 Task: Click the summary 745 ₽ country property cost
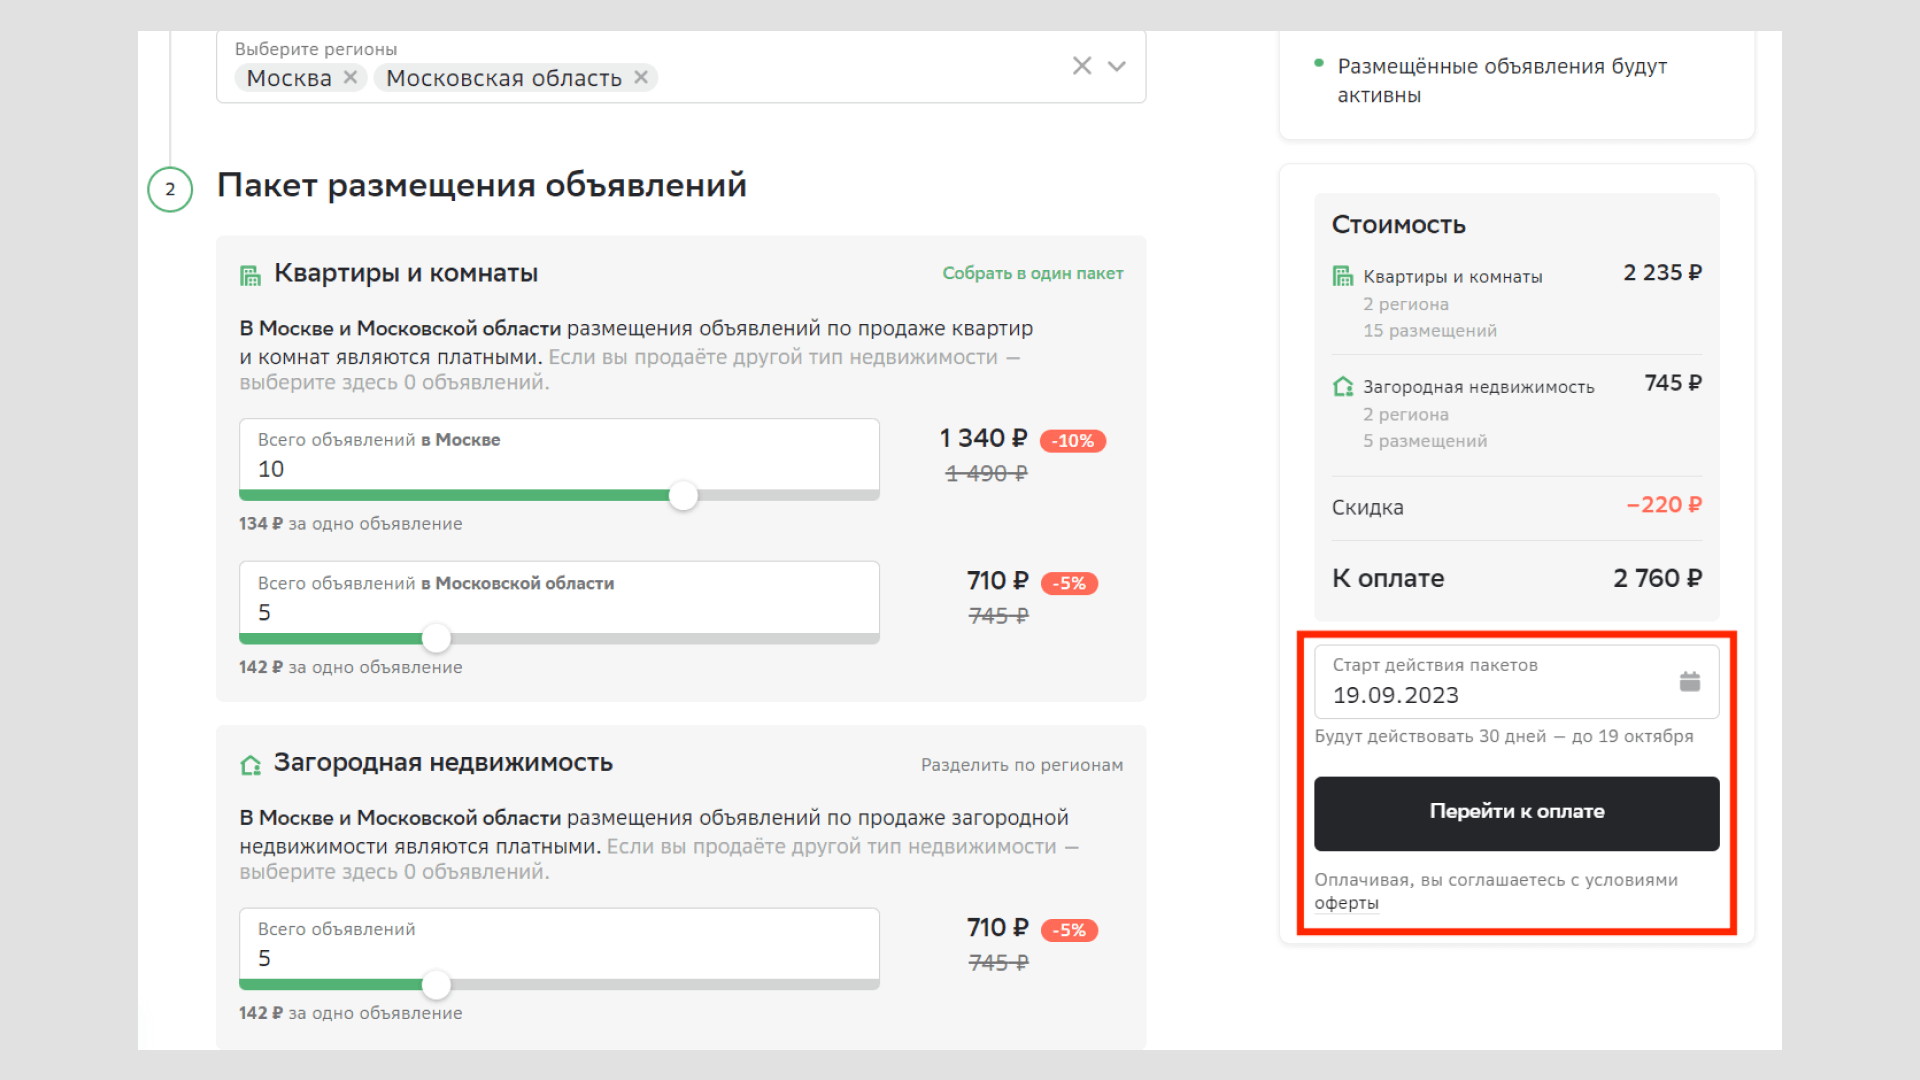(x=1673, y=383)
